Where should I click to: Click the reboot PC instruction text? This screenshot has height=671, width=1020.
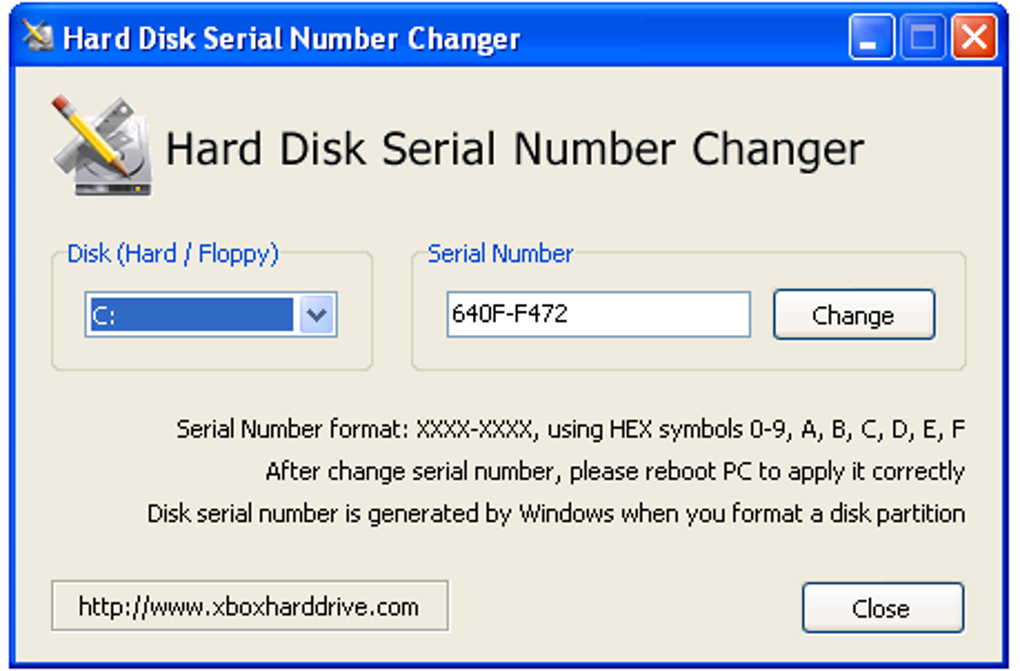[x=614, y=471]
